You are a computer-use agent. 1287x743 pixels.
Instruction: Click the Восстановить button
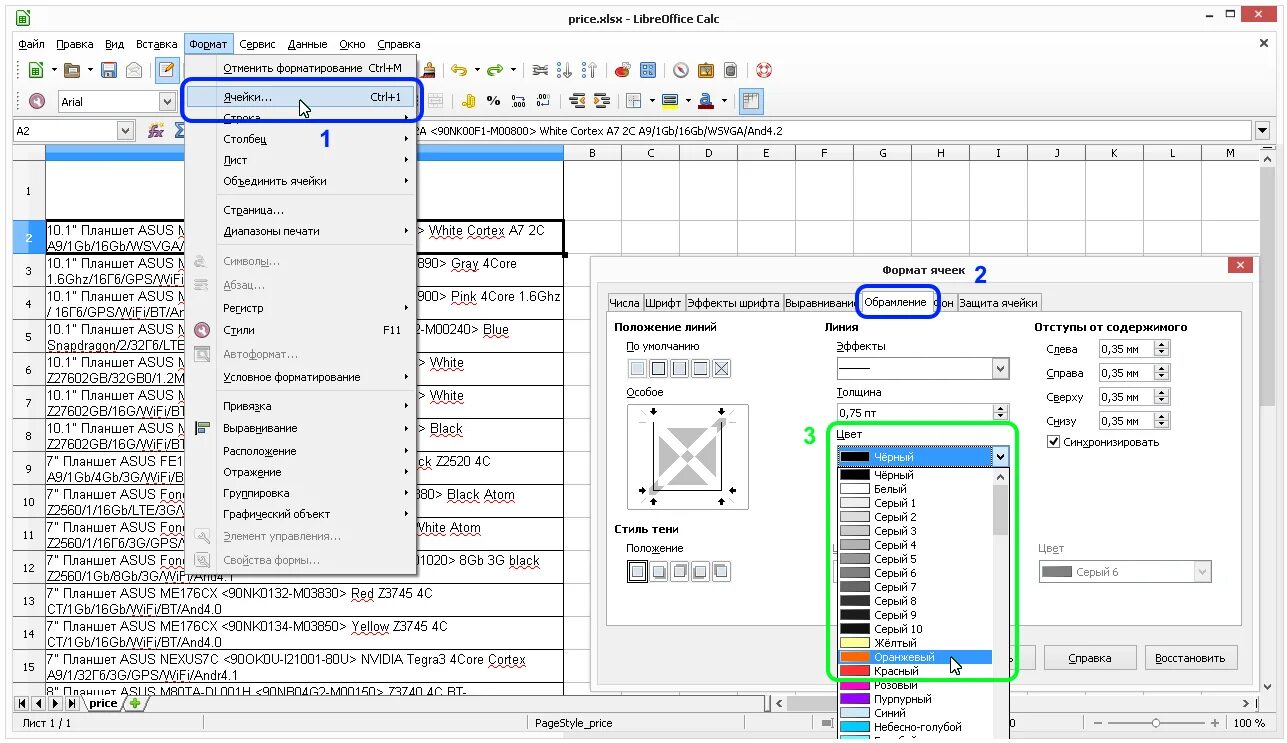(1191, 658)
